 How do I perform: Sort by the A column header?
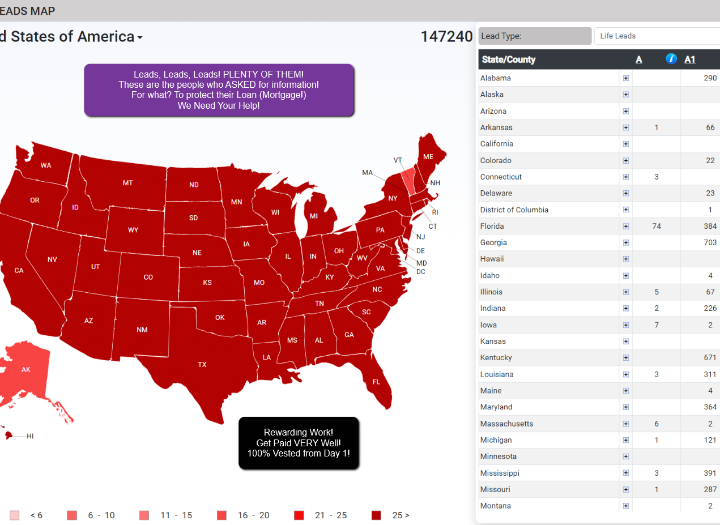coord(639,59)
